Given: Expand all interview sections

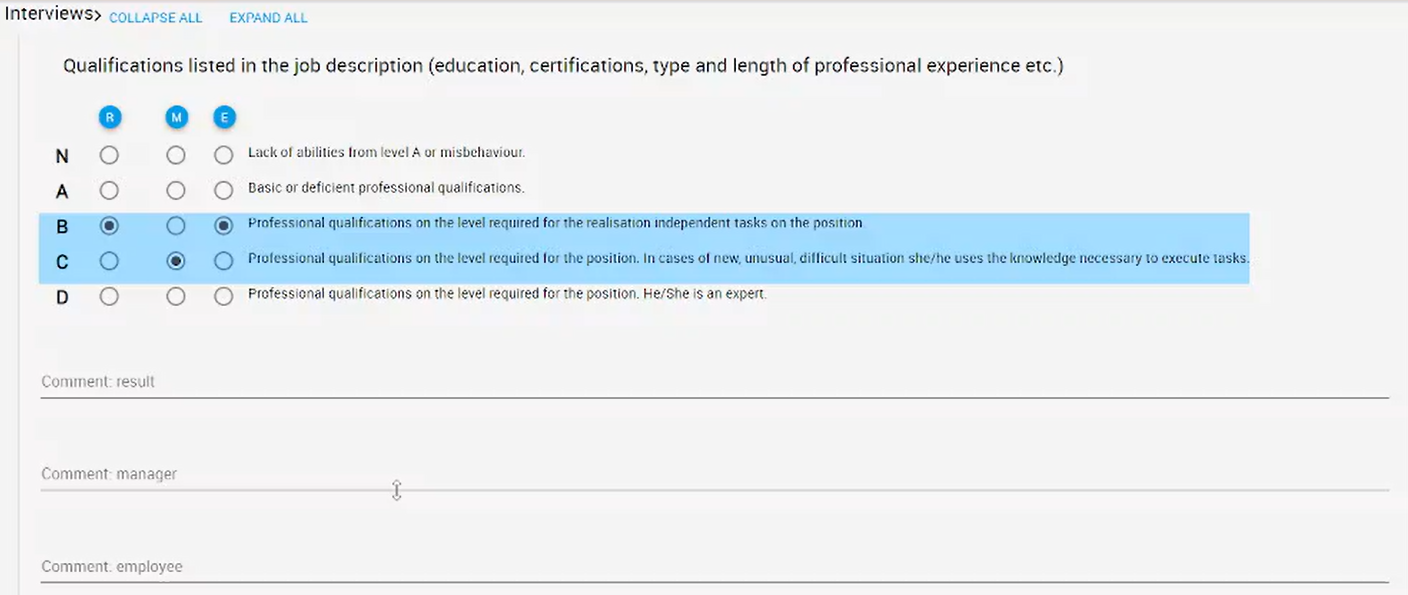Looking at the screenshot, I should tap(267, 17).
